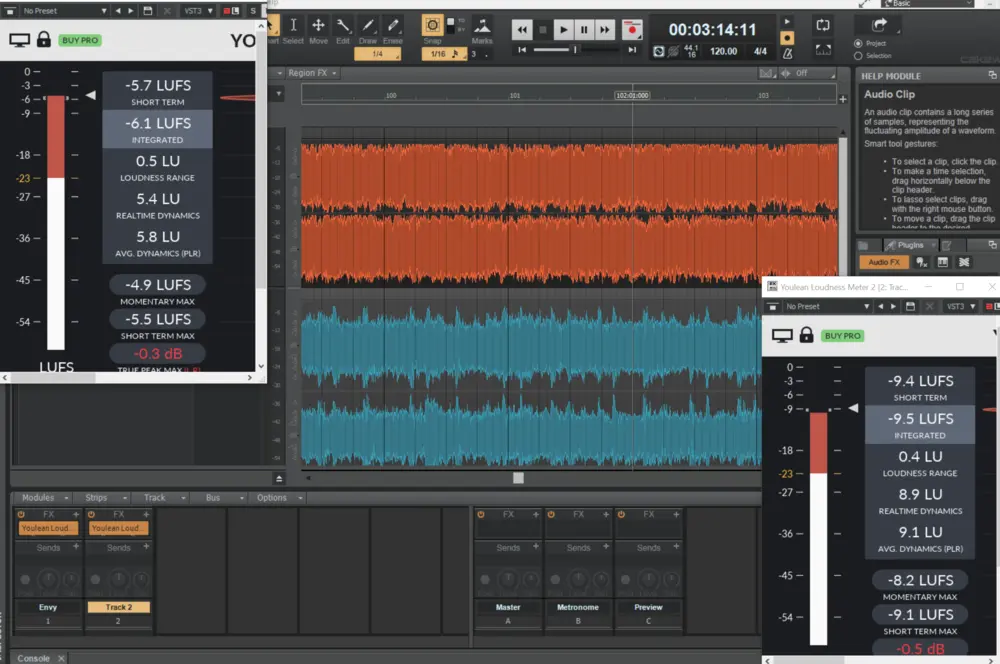The image size is (1000, 664).
Task: Toggle the metronome during record button
Action: [x=787, y=38]
